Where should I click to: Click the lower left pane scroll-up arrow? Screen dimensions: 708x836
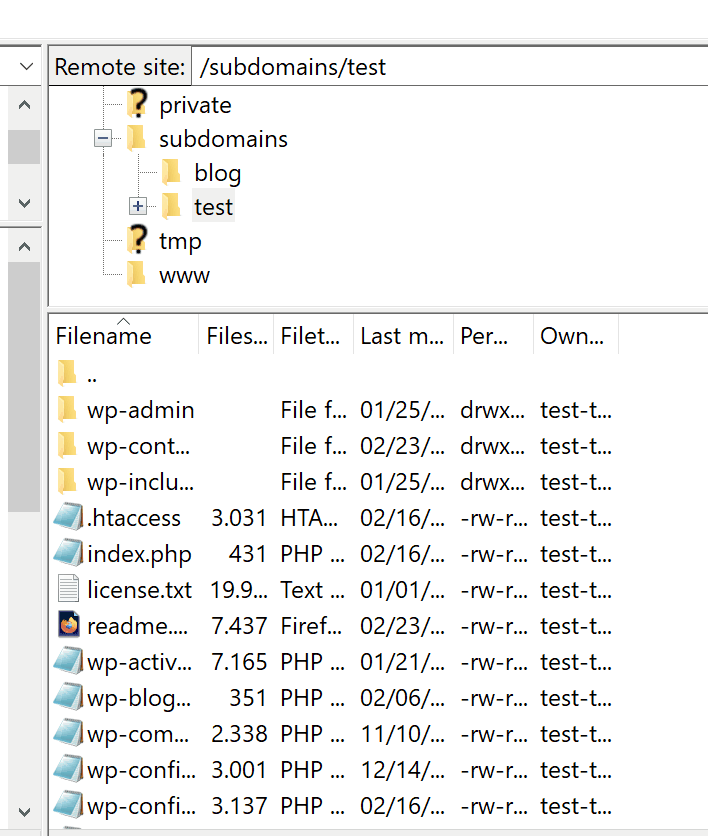click(24, 247)
